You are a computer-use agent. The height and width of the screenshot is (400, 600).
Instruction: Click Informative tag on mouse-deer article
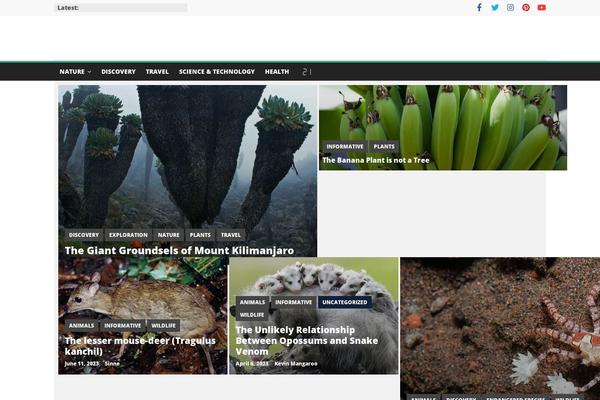point(122,326)
